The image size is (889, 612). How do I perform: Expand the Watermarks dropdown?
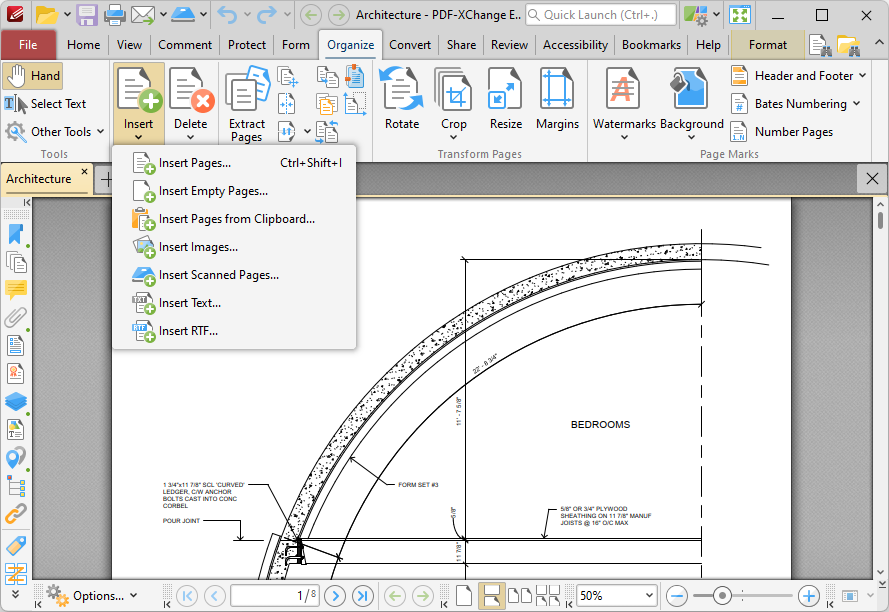pyautogui.click(x=624, y=137)
